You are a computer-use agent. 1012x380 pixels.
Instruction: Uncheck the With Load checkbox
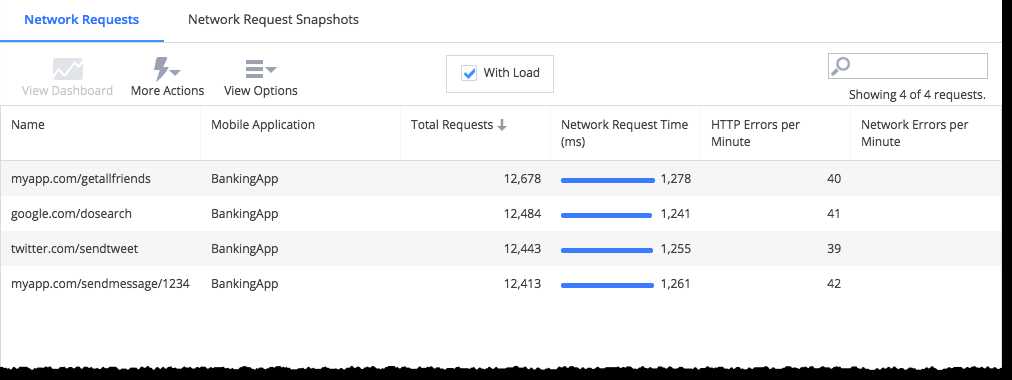coord(469,73)
